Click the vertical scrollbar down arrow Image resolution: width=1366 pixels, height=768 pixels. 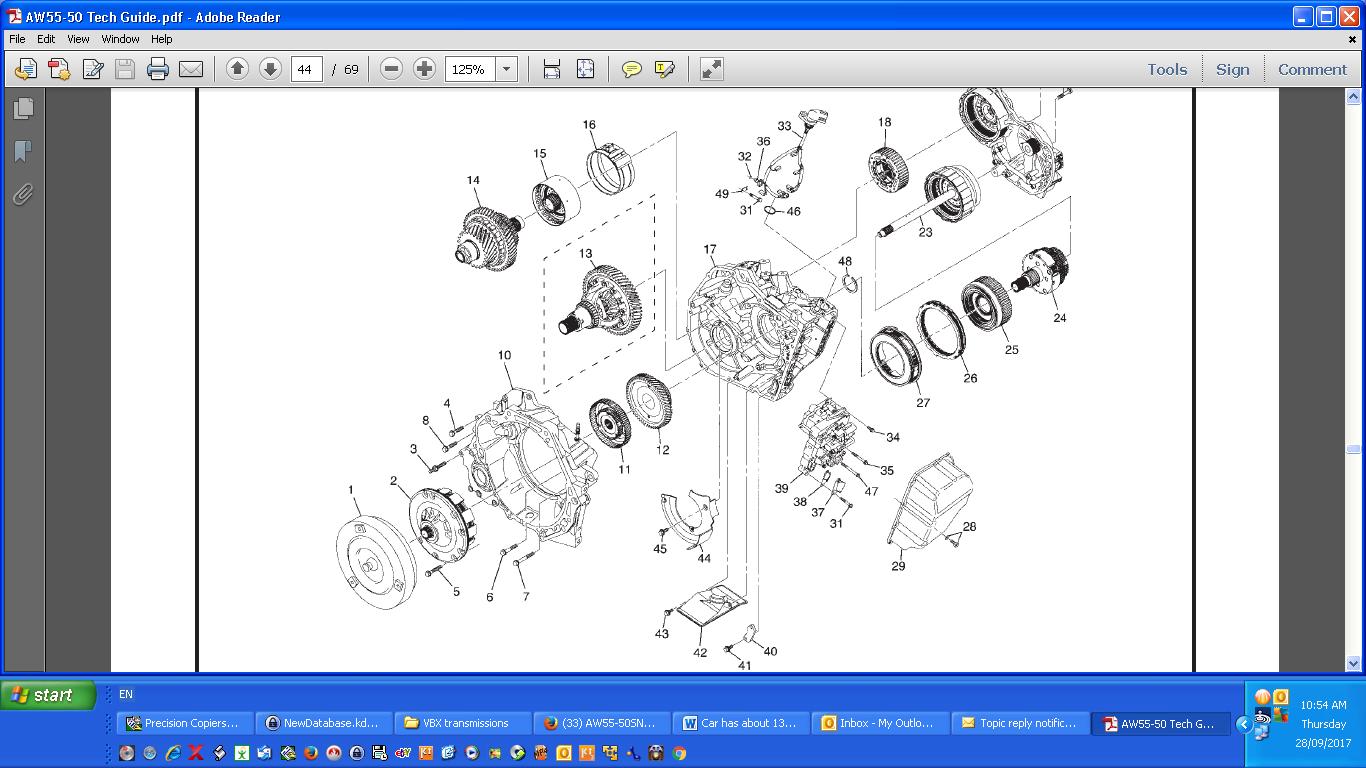pos(1353,663)
